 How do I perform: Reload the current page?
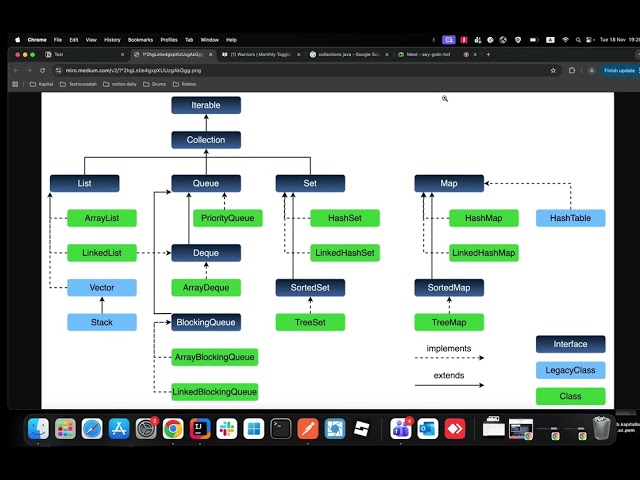click(42, 70)
